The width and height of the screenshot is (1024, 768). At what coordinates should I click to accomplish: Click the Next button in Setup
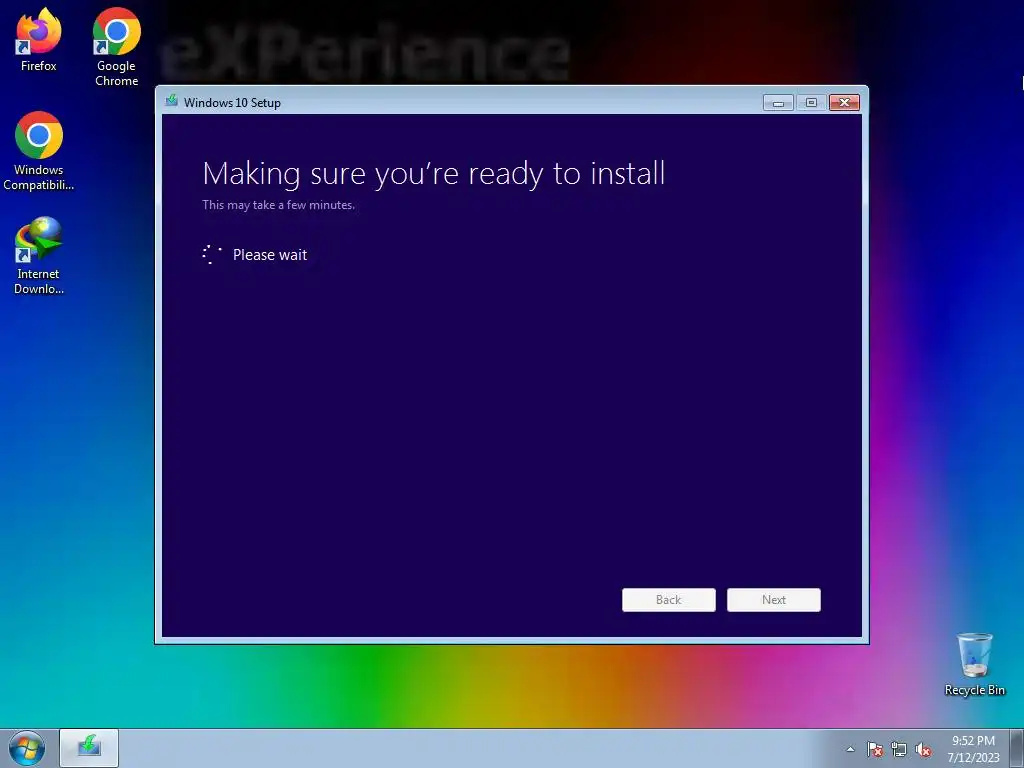click(x=774, y=600)
